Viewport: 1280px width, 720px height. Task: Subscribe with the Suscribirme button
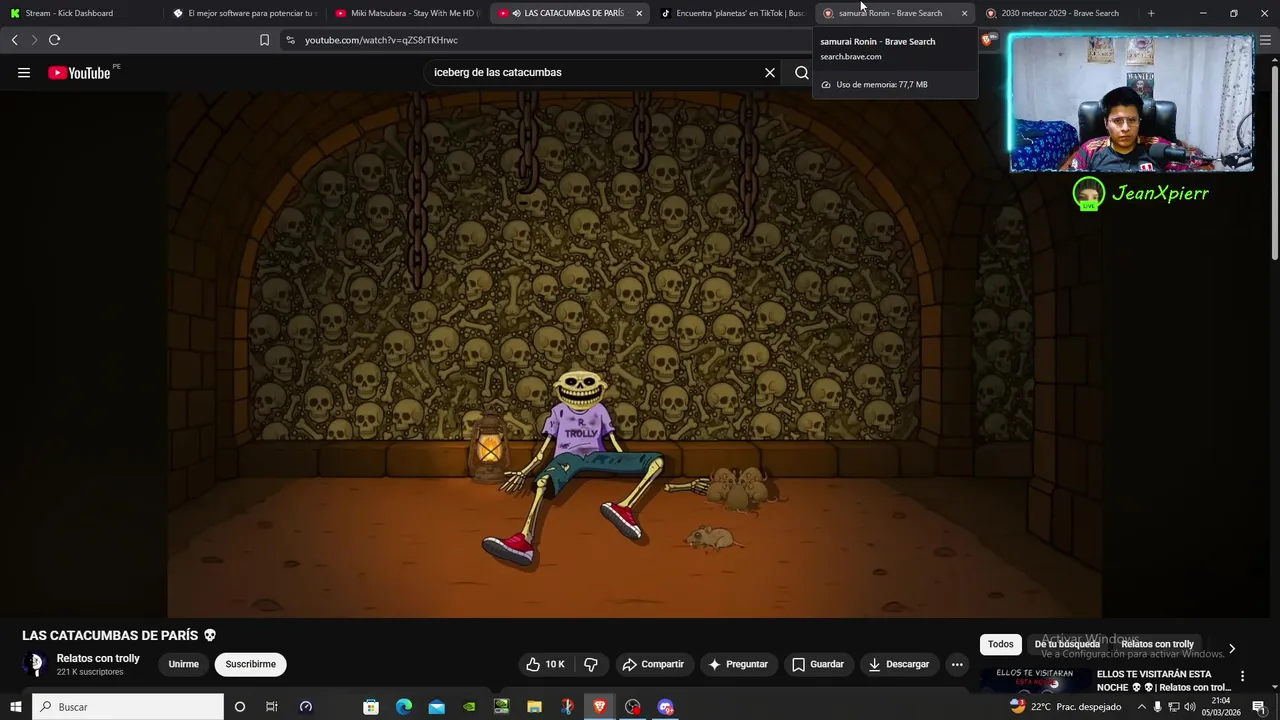pyautogui.click(x=250, y=664)
